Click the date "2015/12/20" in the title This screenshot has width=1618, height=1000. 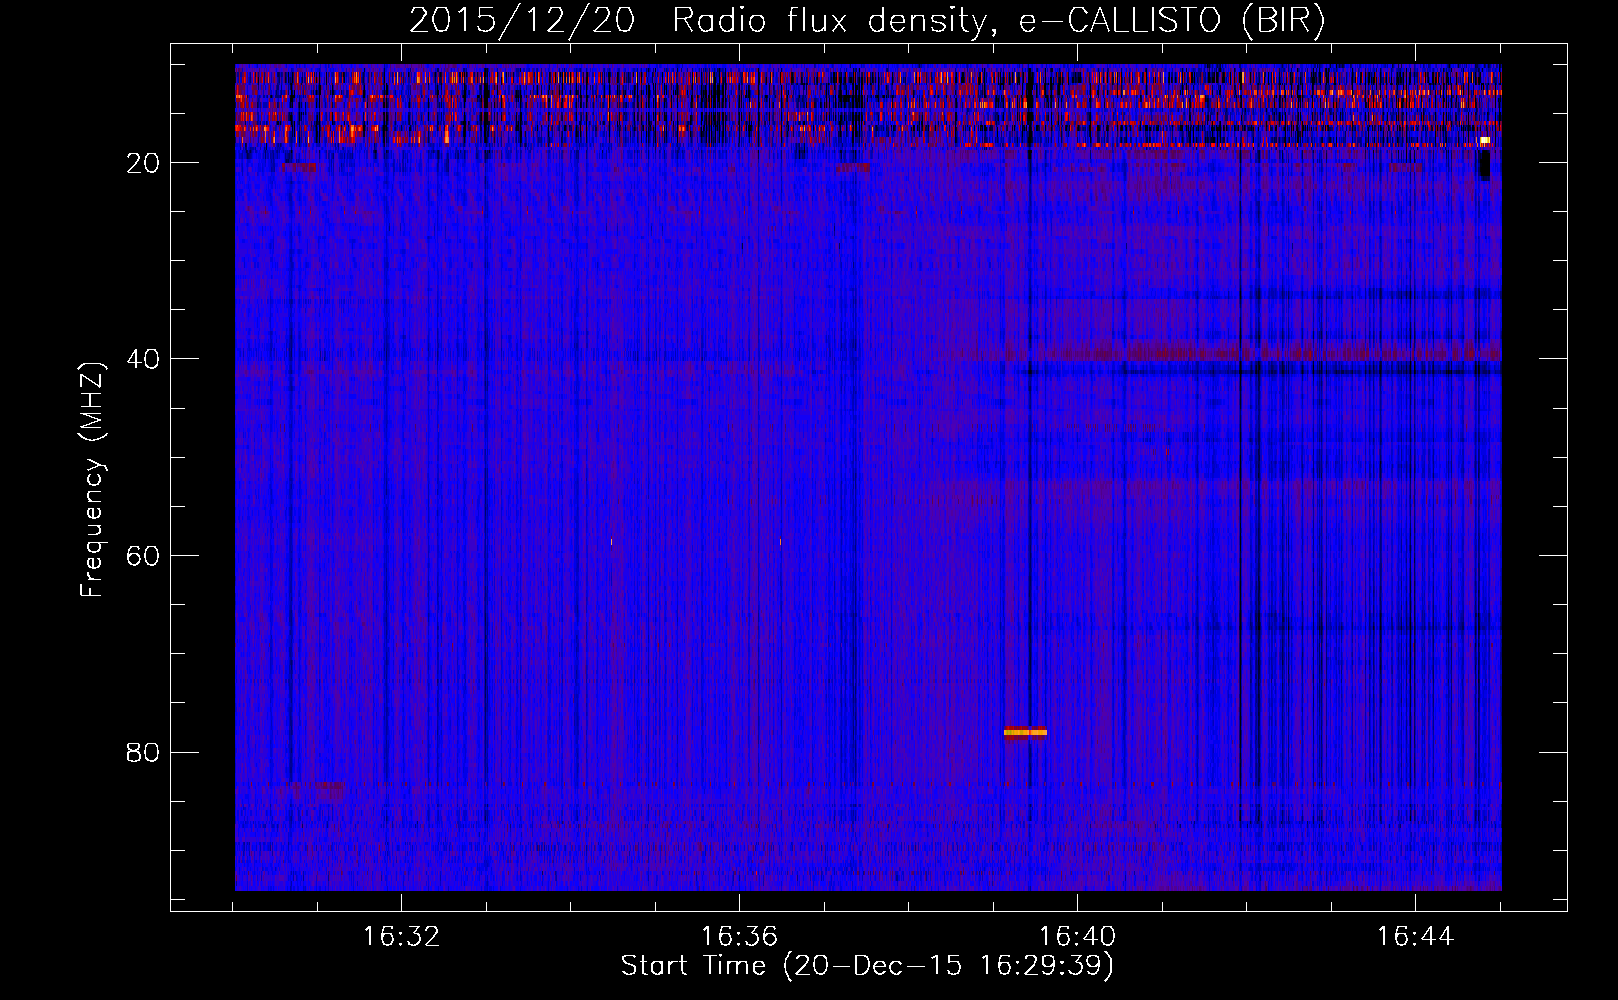point(521,20)
